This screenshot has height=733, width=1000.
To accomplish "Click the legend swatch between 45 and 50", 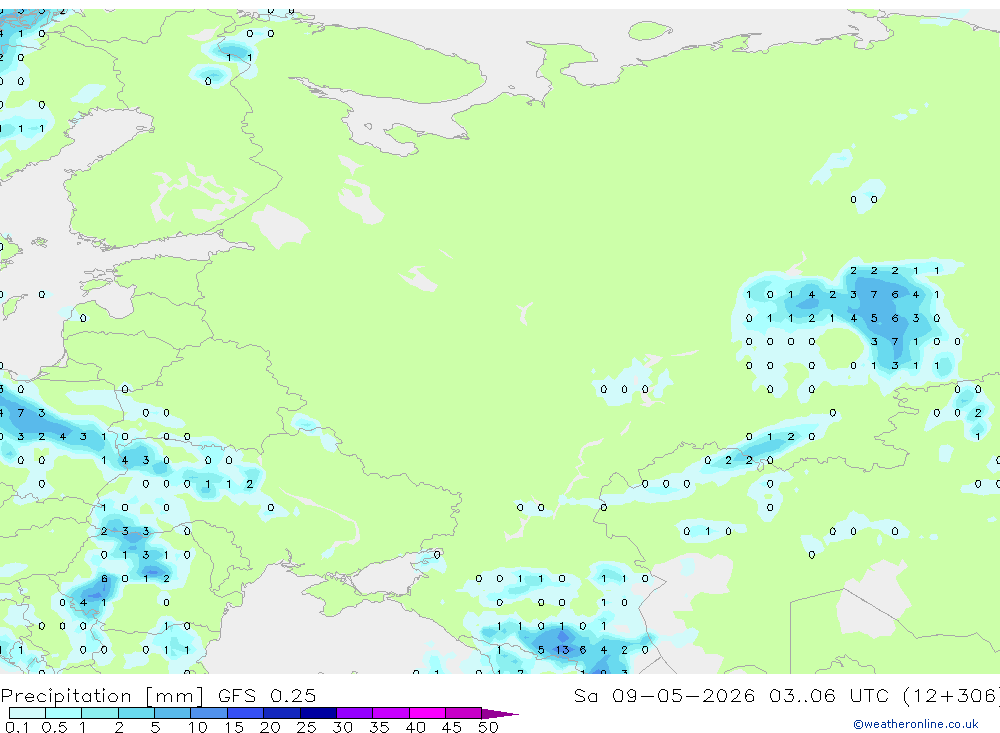I will point(463,713).
